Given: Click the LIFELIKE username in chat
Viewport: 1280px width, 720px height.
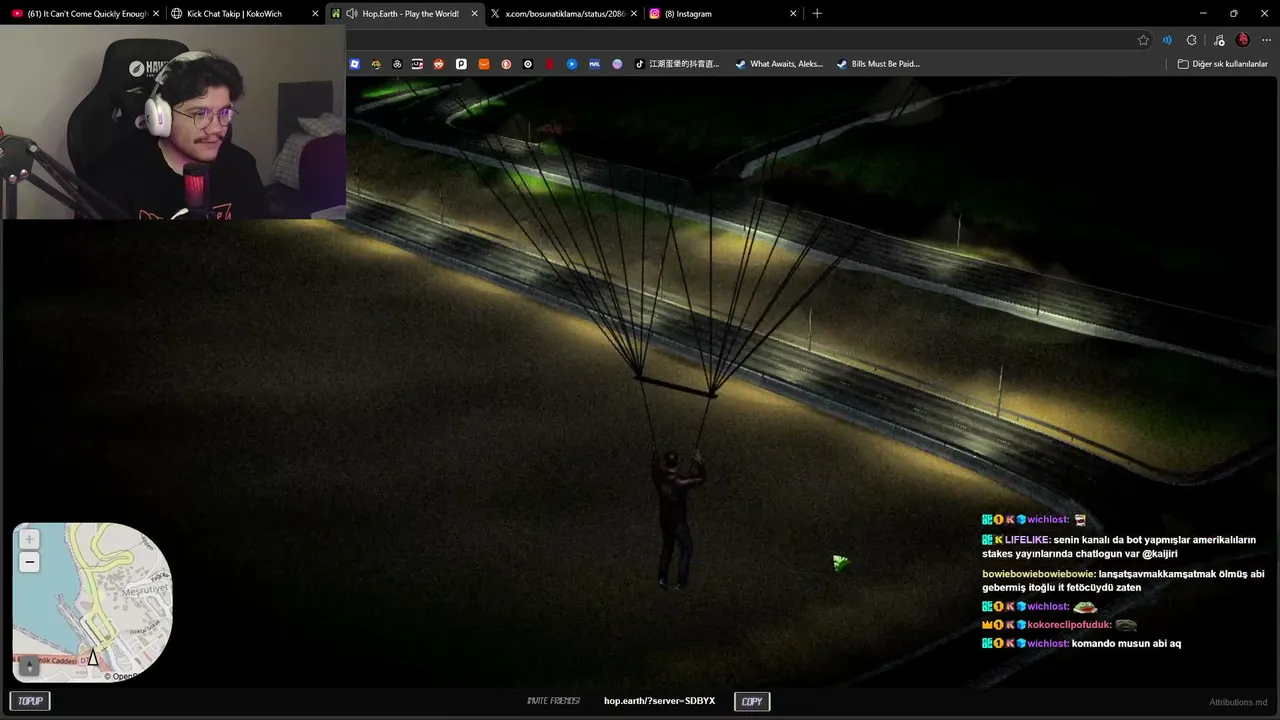Looking at the screenshot, I should coord(1027,540).
